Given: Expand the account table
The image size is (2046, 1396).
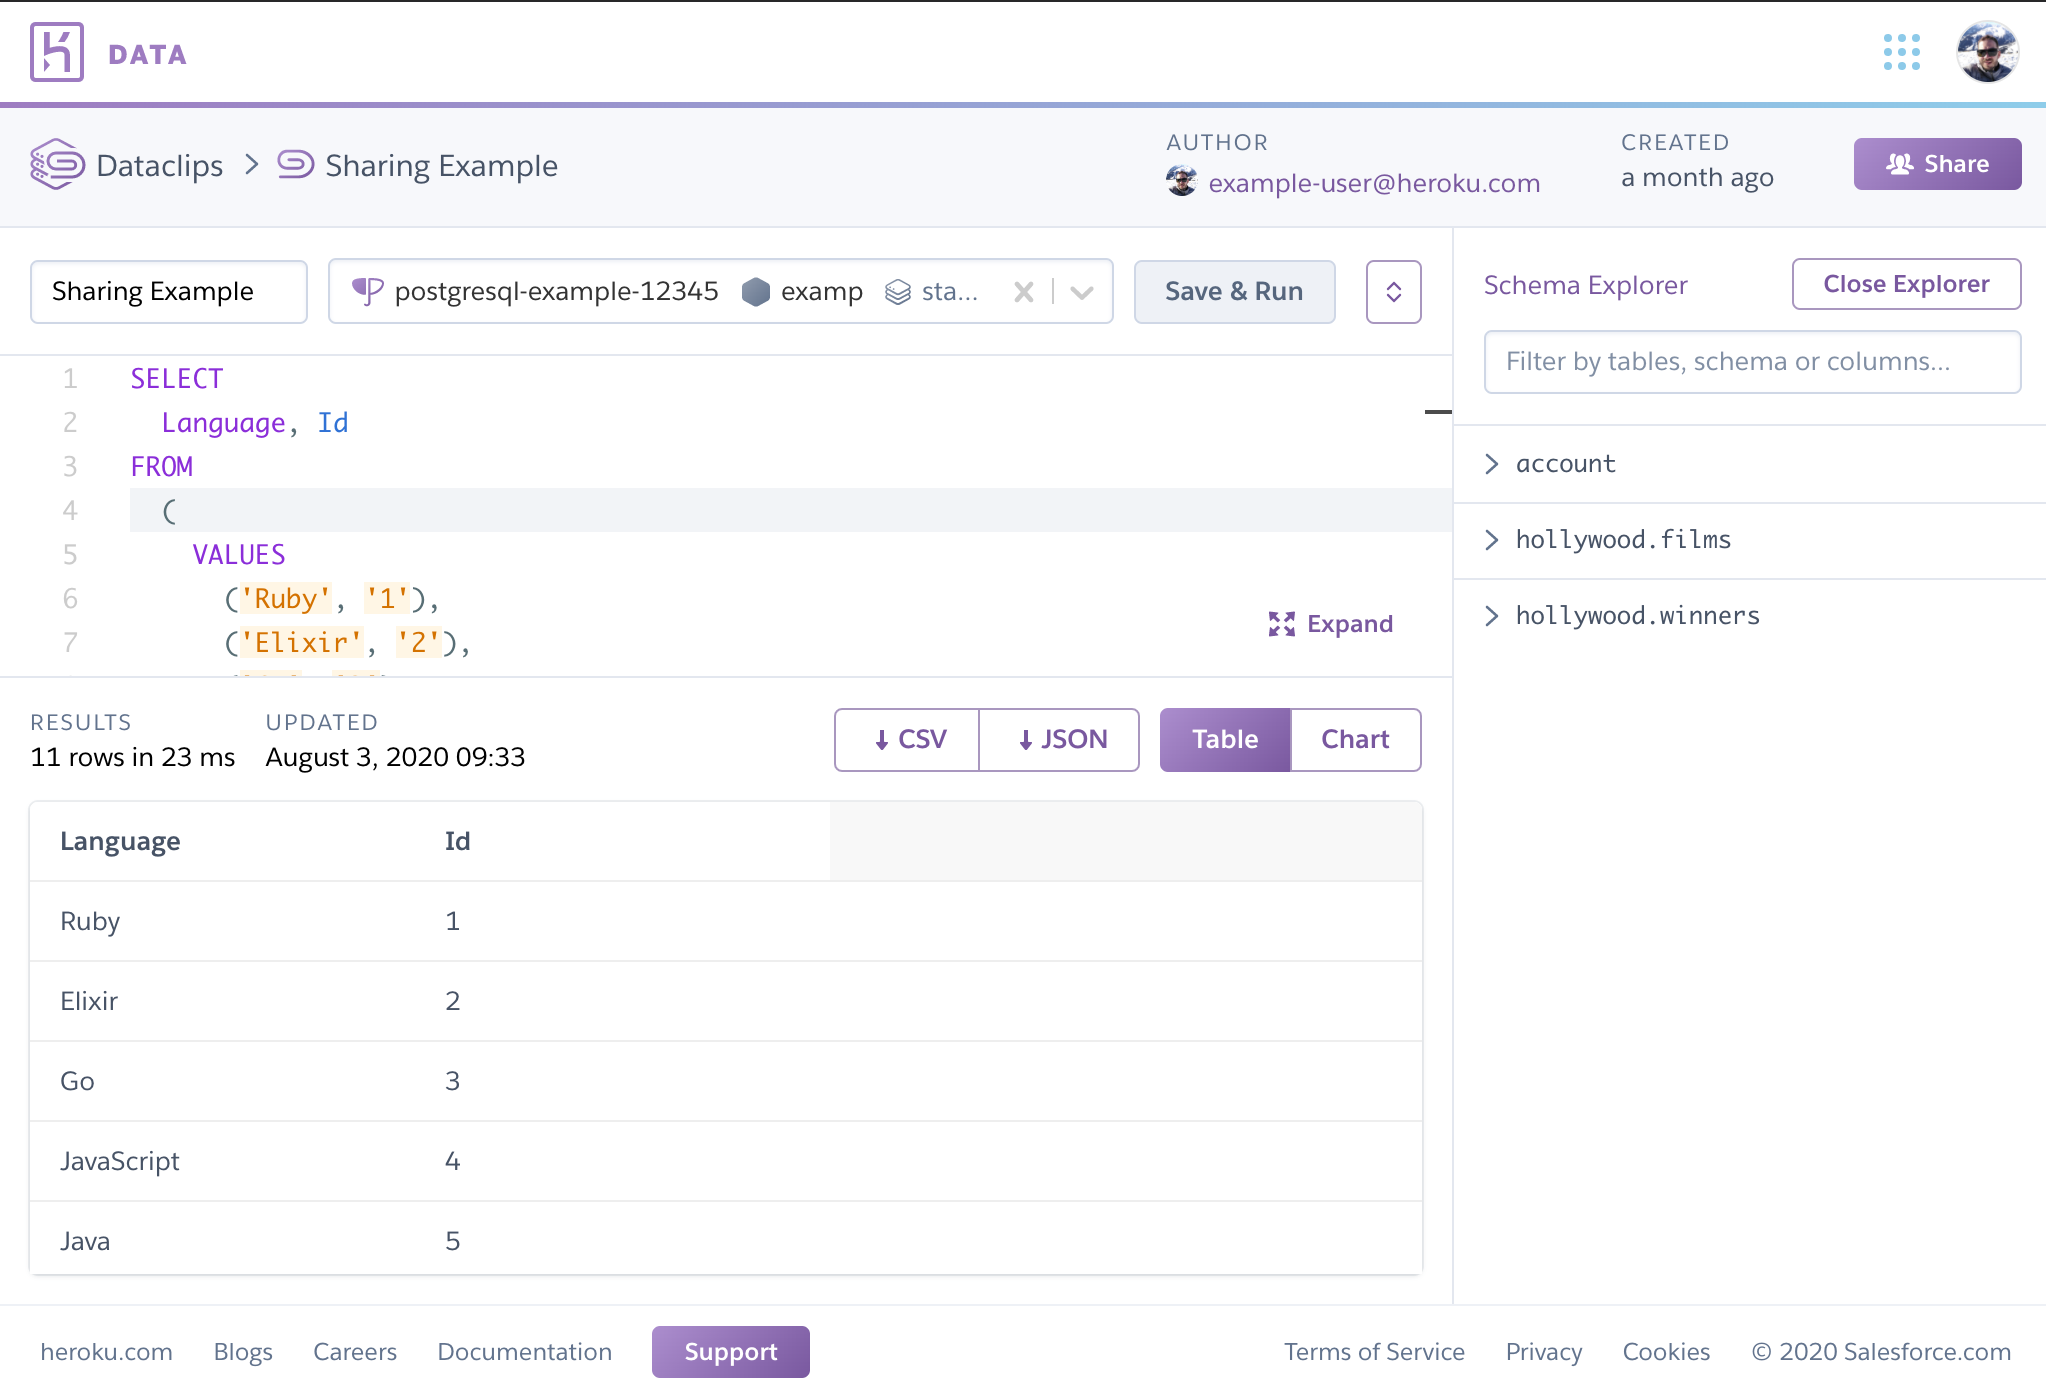Looking at the screenshot, I should click(1750, 464).
